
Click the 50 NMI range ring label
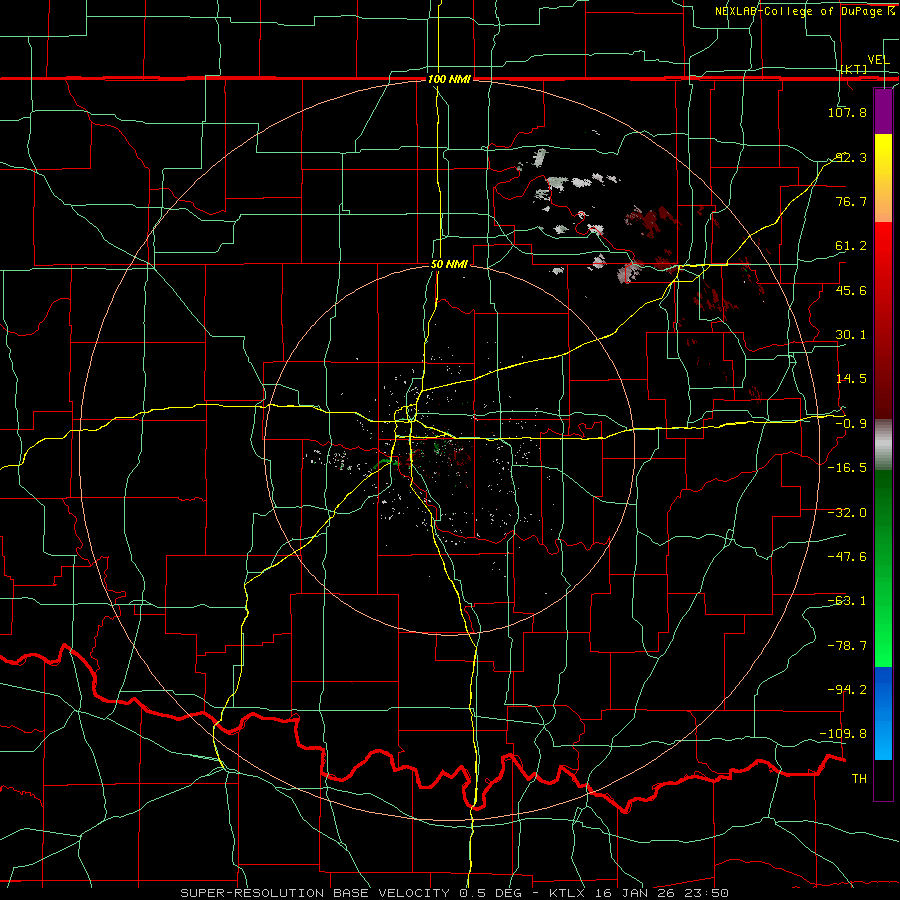tap(449, 265)
